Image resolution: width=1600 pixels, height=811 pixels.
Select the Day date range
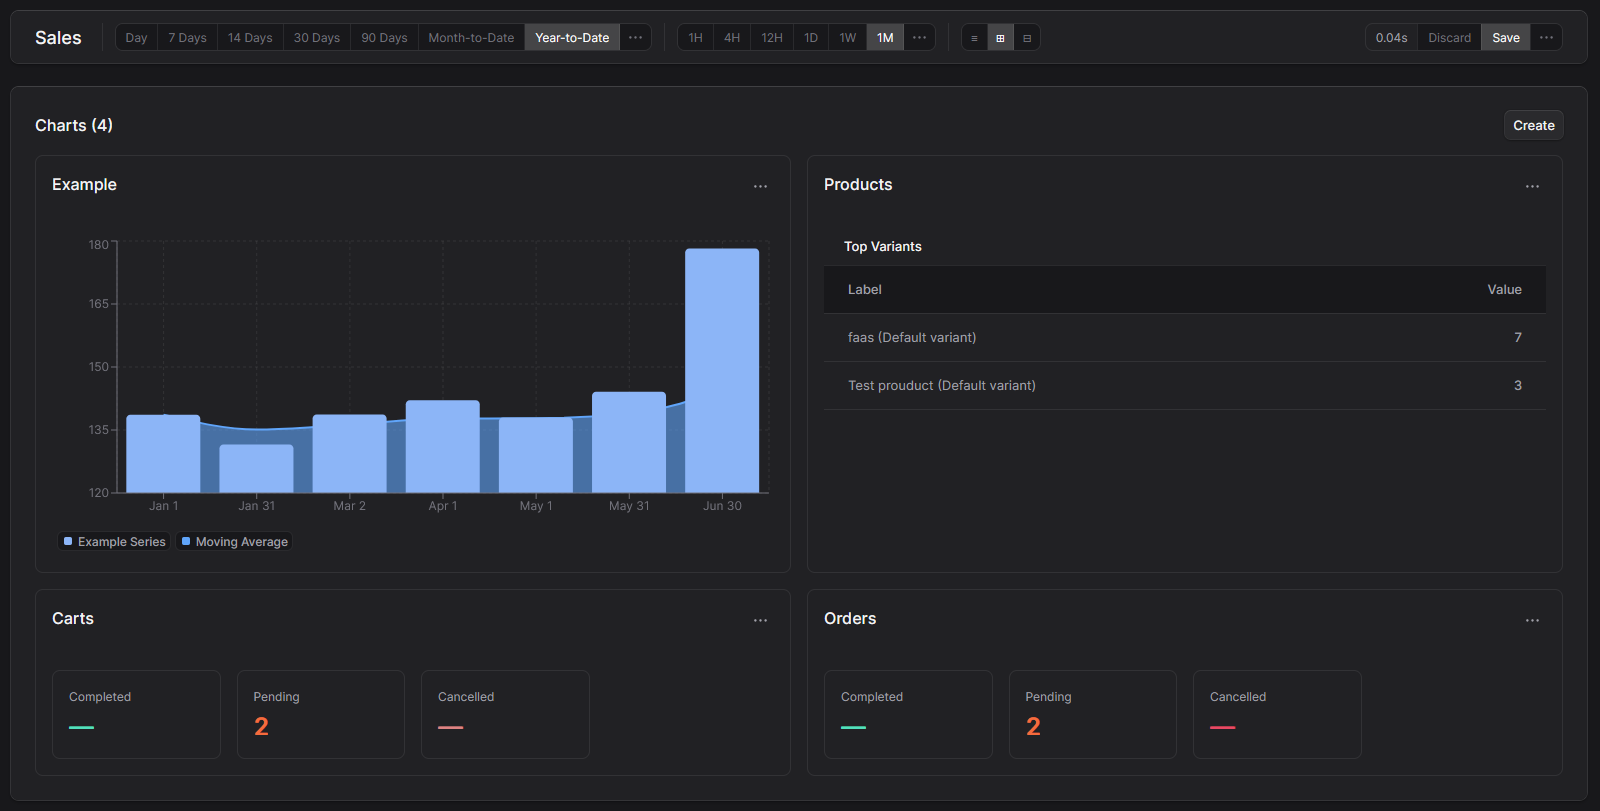coord(136,38)
